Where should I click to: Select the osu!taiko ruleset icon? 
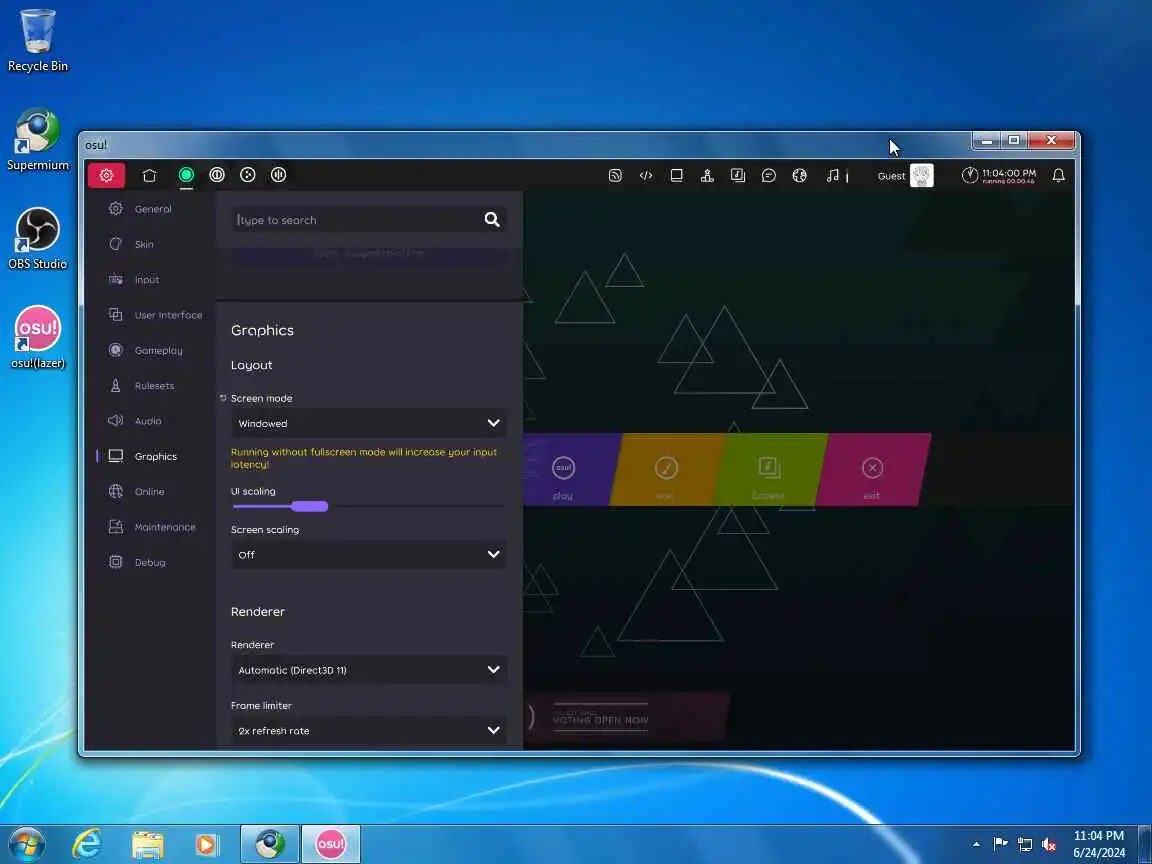point(217,175)
